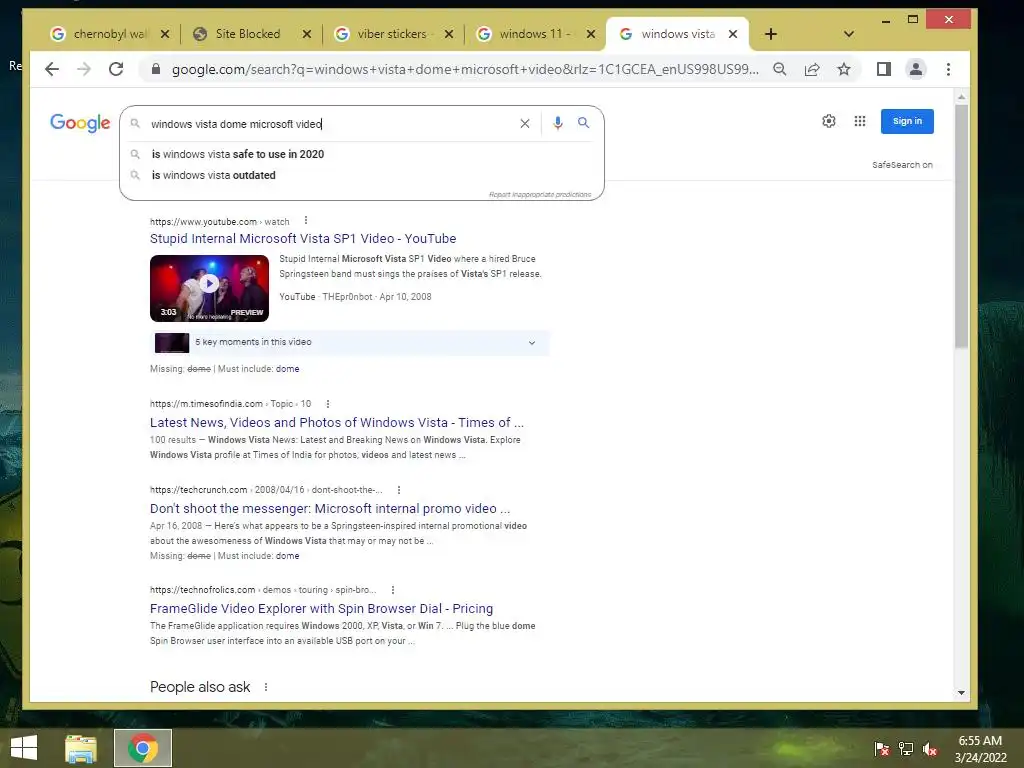This screenshot has width=1024, height=768.
Task: Open the Chrome profile avatar menu
Action: click(x=916, y=69)
